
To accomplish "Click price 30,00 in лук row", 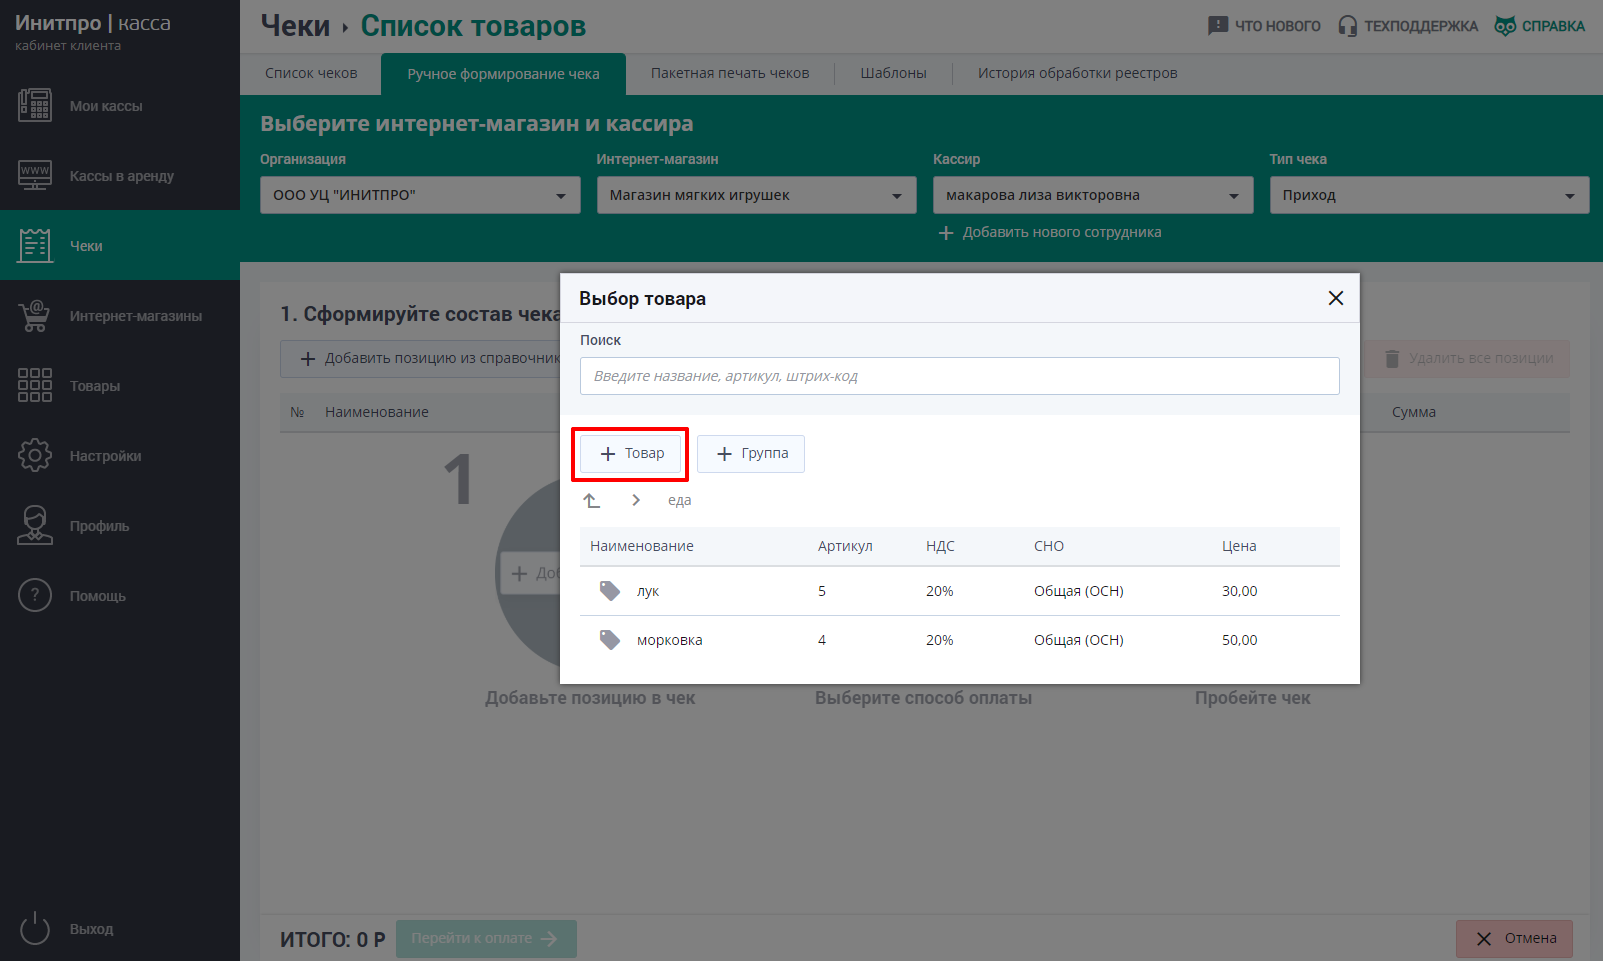I will [x=1240, y=591].
